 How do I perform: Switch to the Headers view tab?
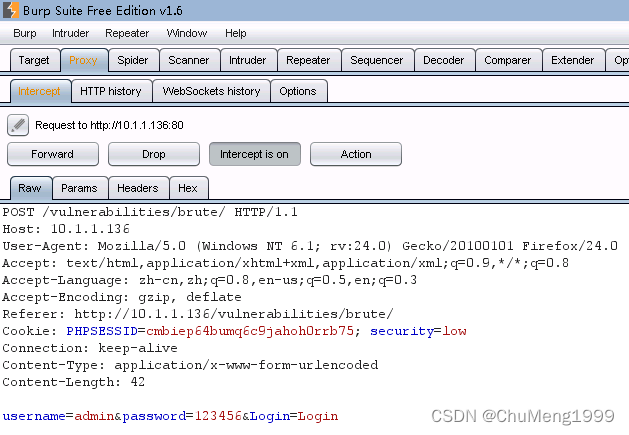138,188
